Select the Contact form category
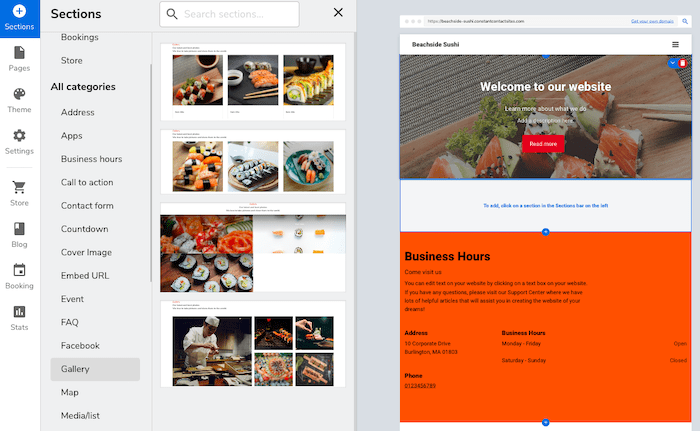 [87, 205]
